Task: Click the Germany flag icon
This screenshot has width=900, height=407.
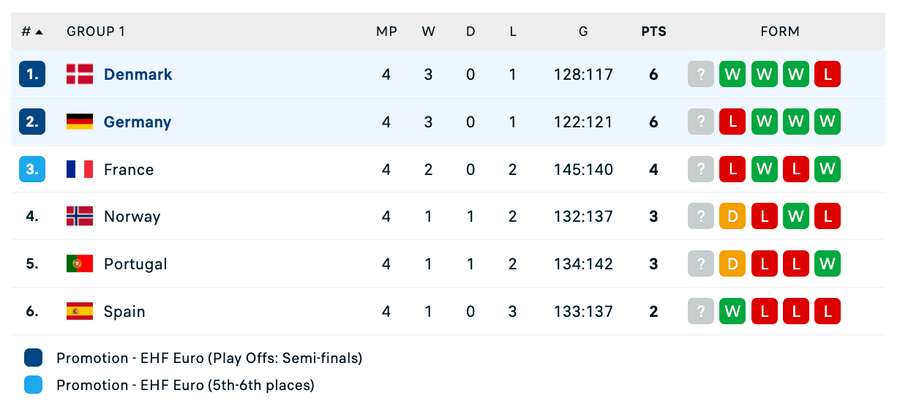Action: tap(80, 122)
